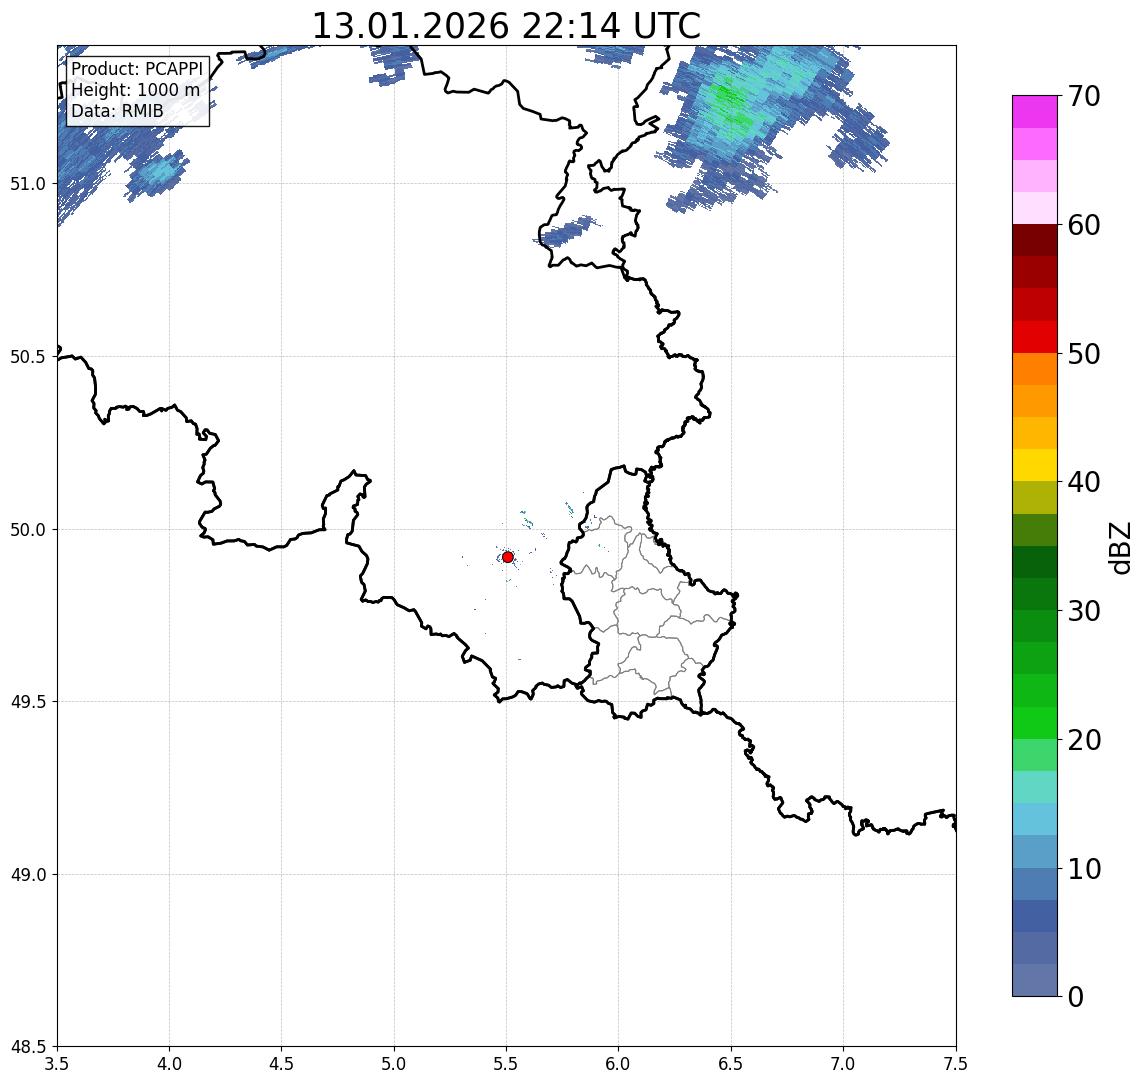Click the latitude axis label 51.0
The height and width of the screenshot is (1084, 1145).
(x=27, y=184)
